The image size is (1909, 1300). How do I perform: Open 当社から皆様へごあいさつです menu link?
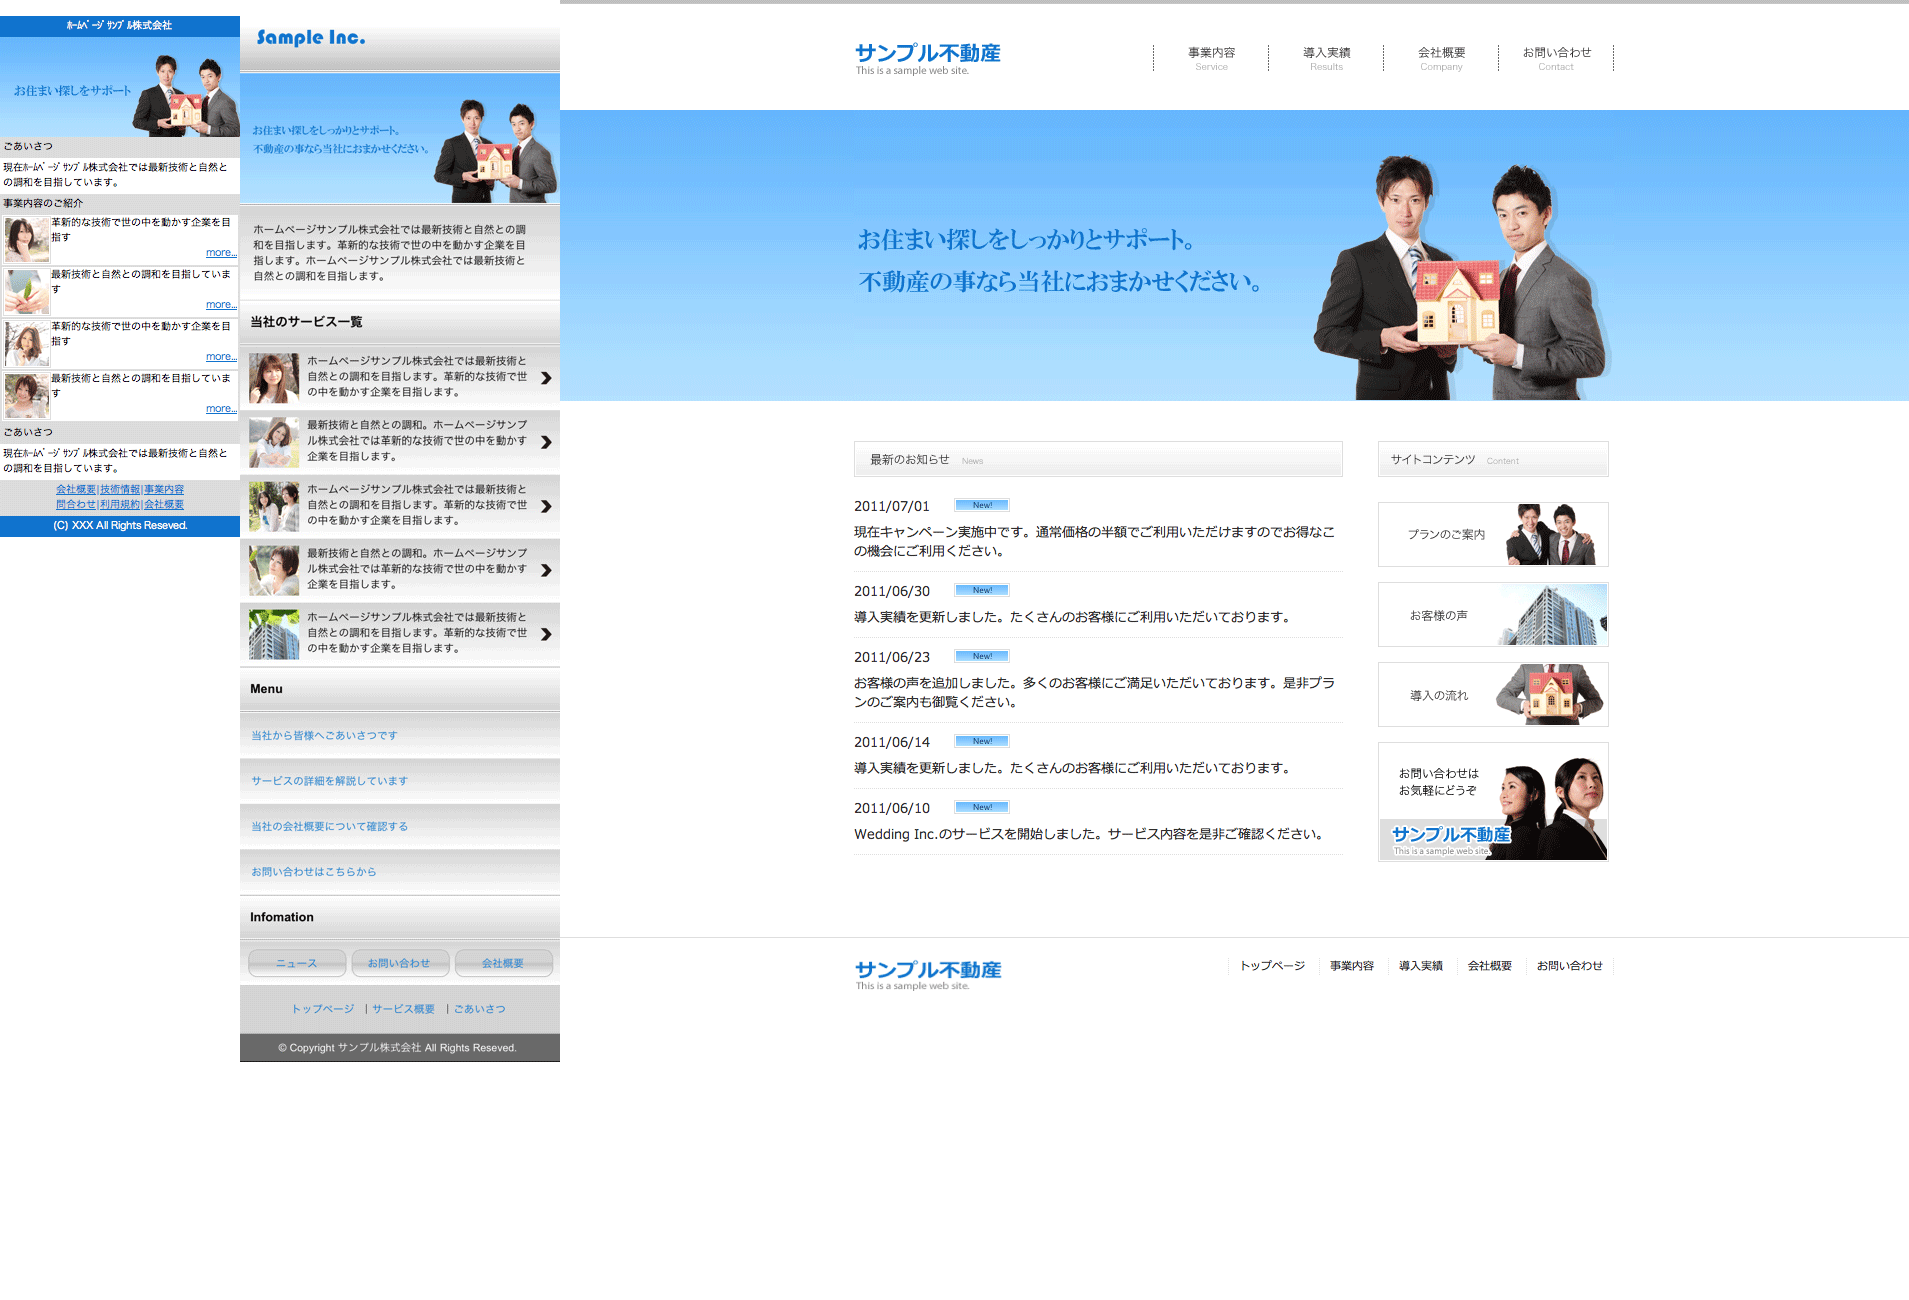[324, 735]
